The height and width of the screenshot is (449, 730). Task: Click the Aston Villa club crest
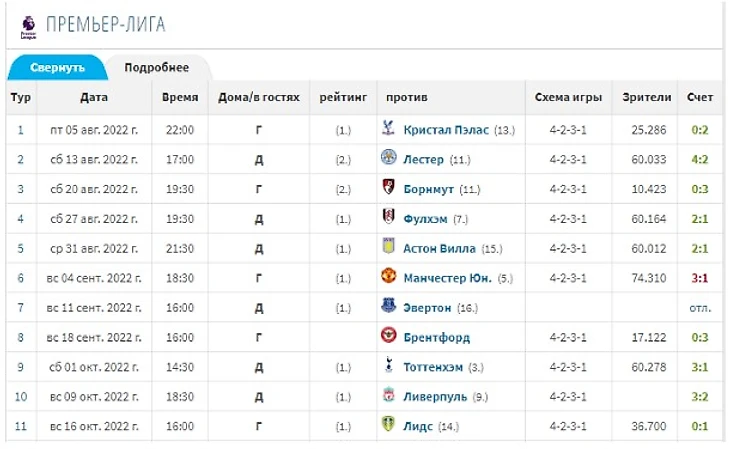point(388,248)
